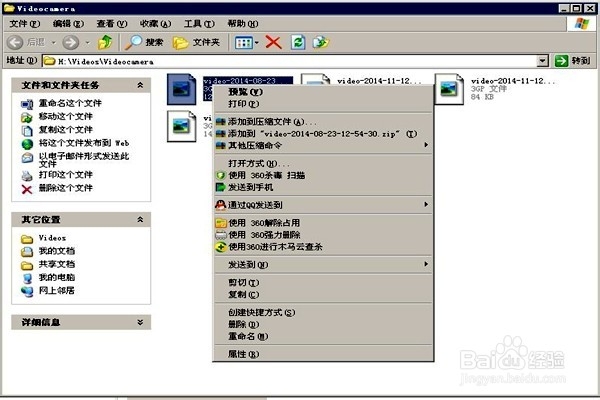The height and width of the screenshot is (400, 600).
Task: Click 复制这个文件 task link
Action: click(65, 130)
